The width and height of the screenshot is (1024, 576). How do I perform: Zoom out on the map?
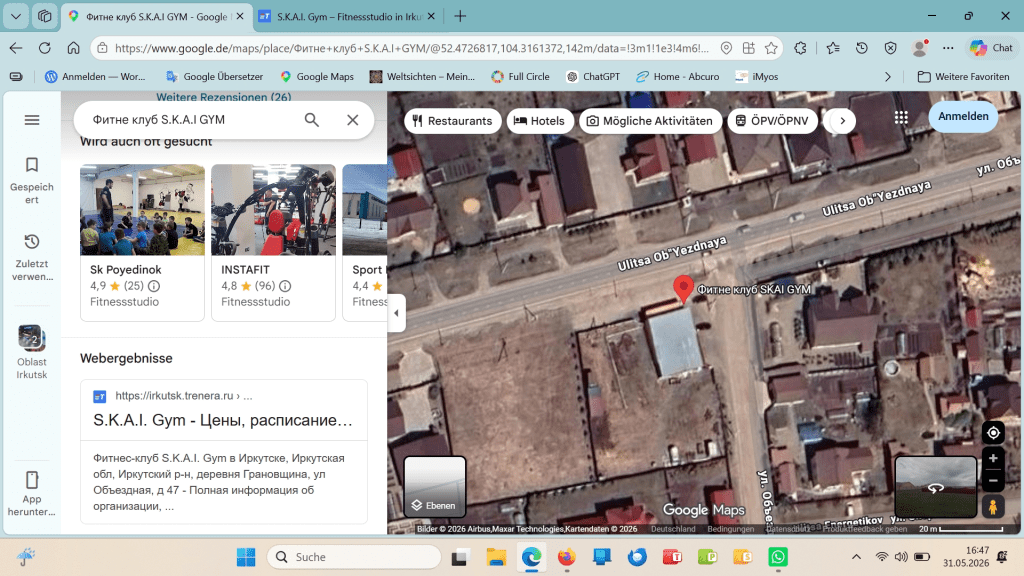pos(993,481)
